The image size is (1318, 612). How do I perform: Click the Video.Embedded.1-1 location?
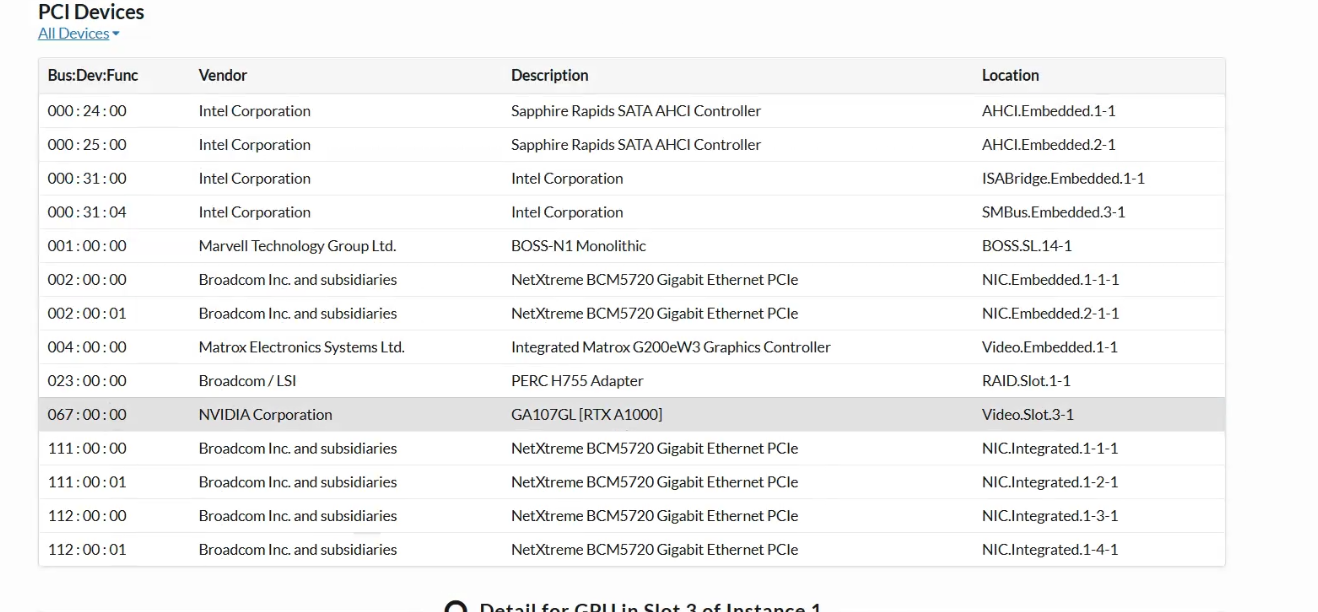[x=1050, y=348]
